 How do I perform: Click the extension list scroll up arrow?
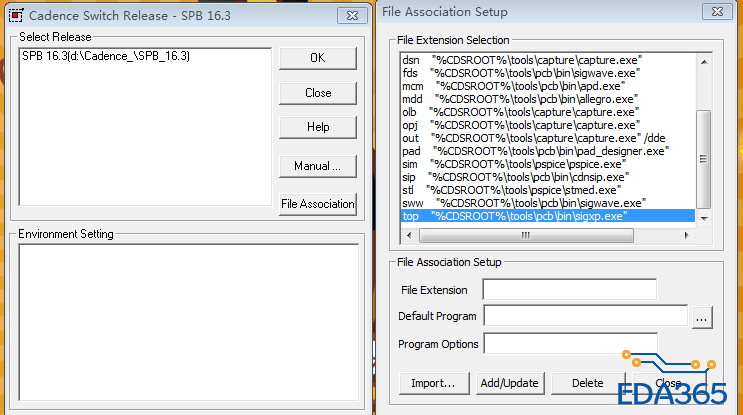coord(704,62)
